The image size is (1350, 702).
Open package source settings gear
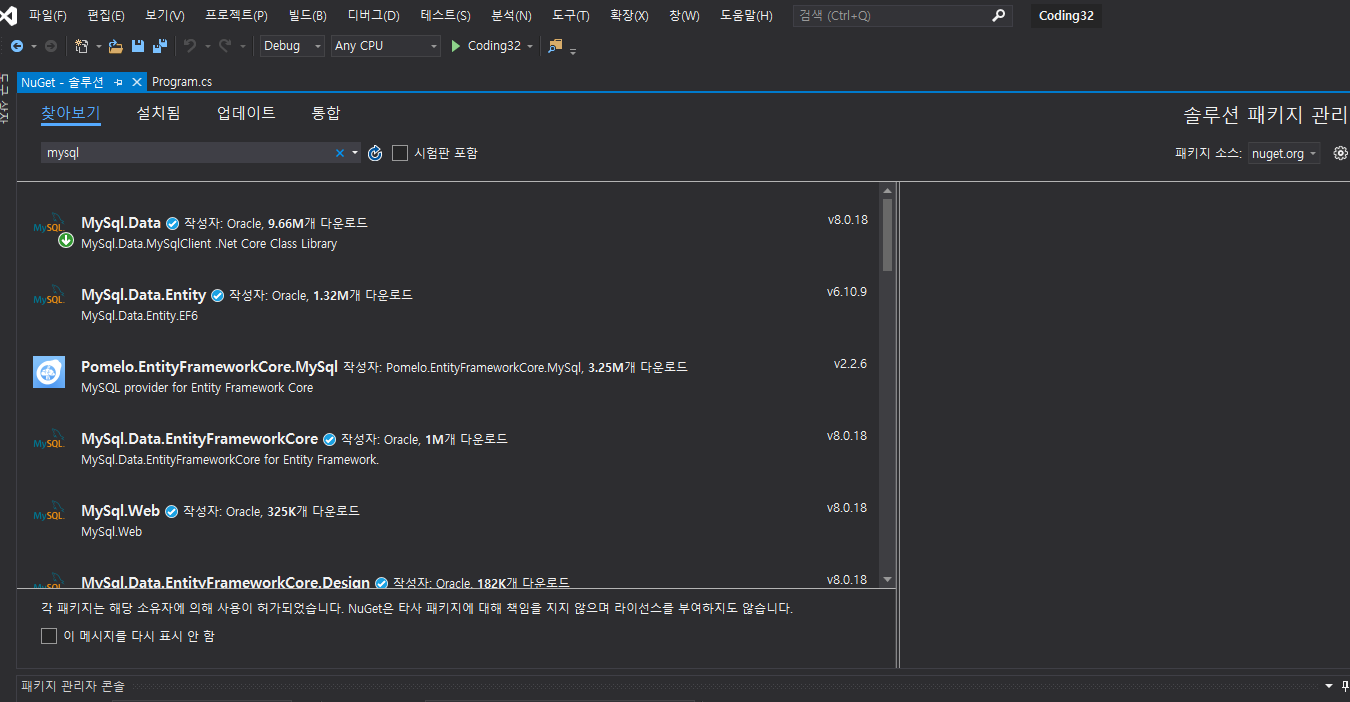[x=1341, y=153]
